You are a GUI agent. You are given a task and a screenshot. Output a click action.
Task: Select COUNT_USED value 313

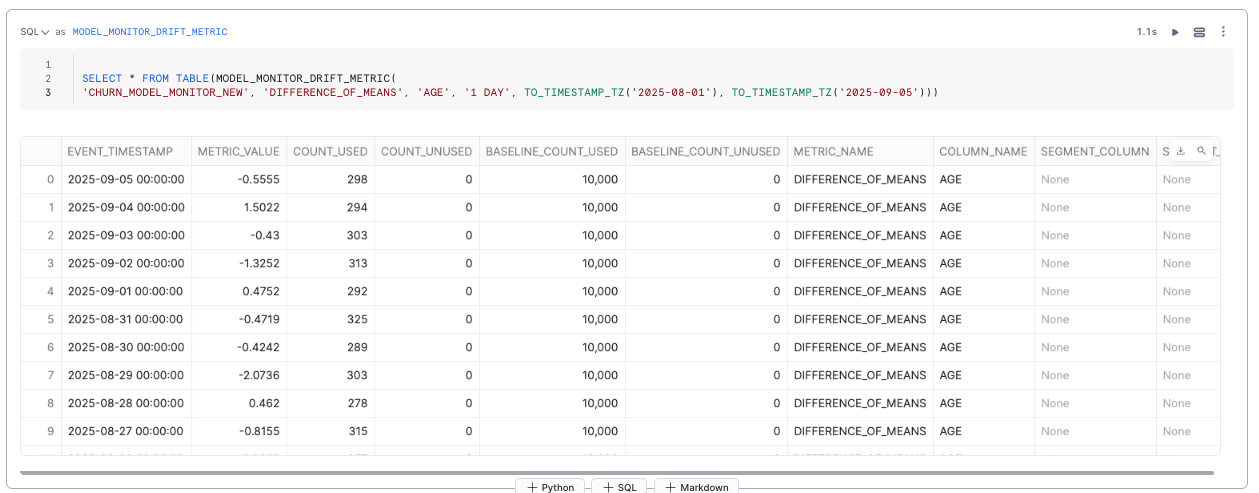(330, 263)
